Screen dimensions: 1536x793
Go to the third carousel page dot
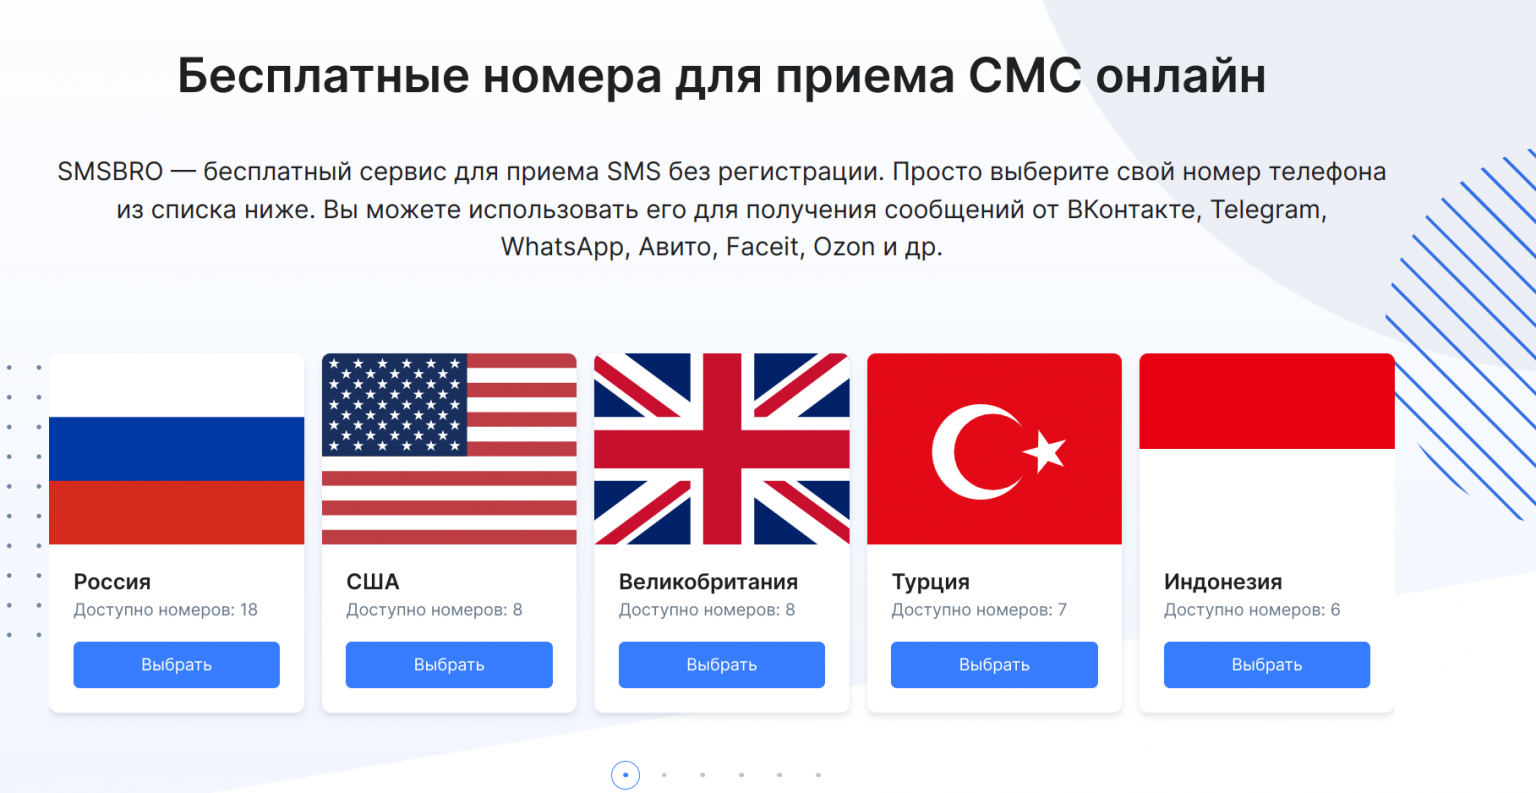tap(703, 775)
